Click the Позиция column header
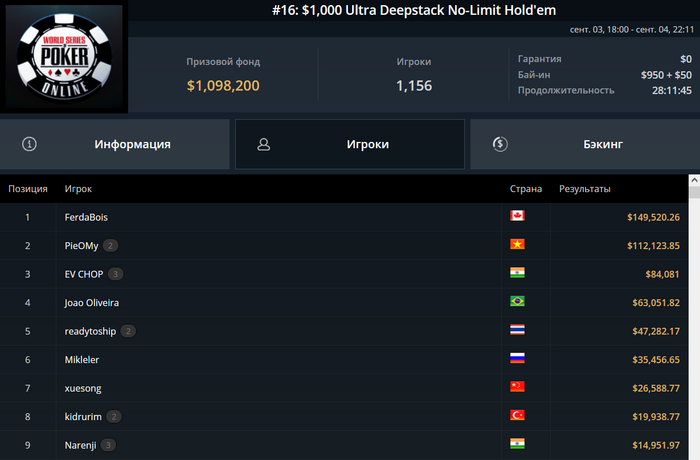Screen dimensions: 700x460 tap(28, 189)
